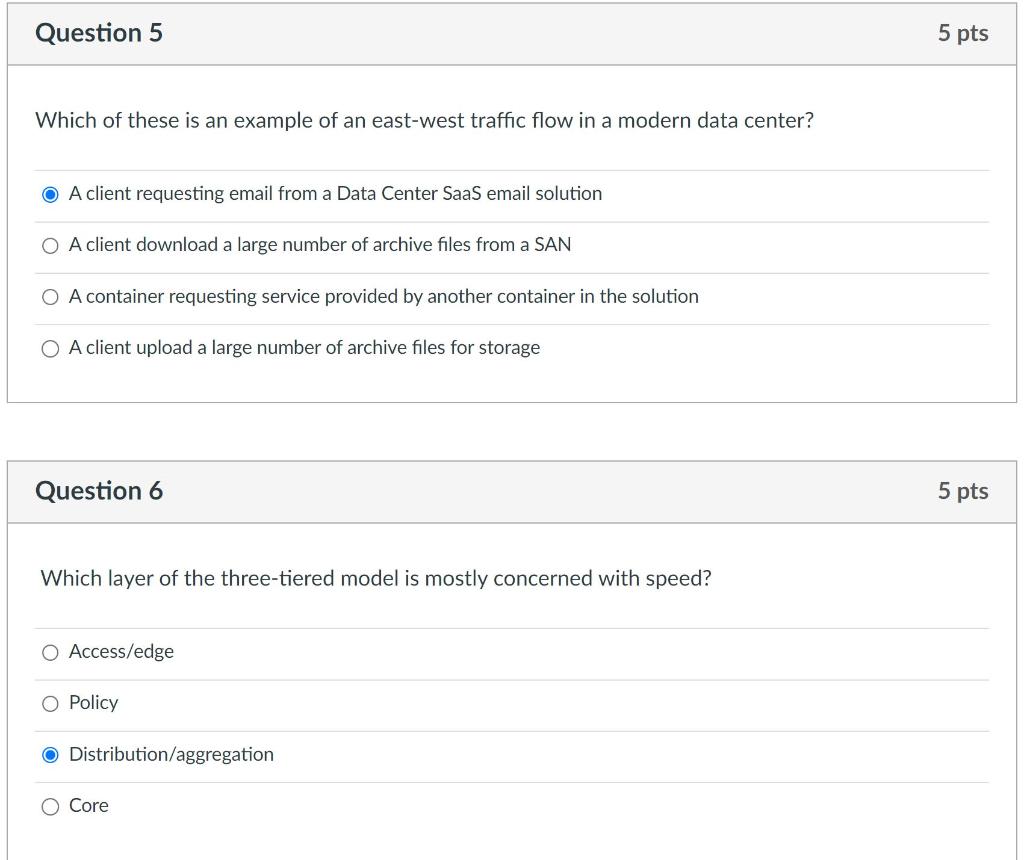
Task: Choose radio button for container requesting service
Action: tap(50, 298)
